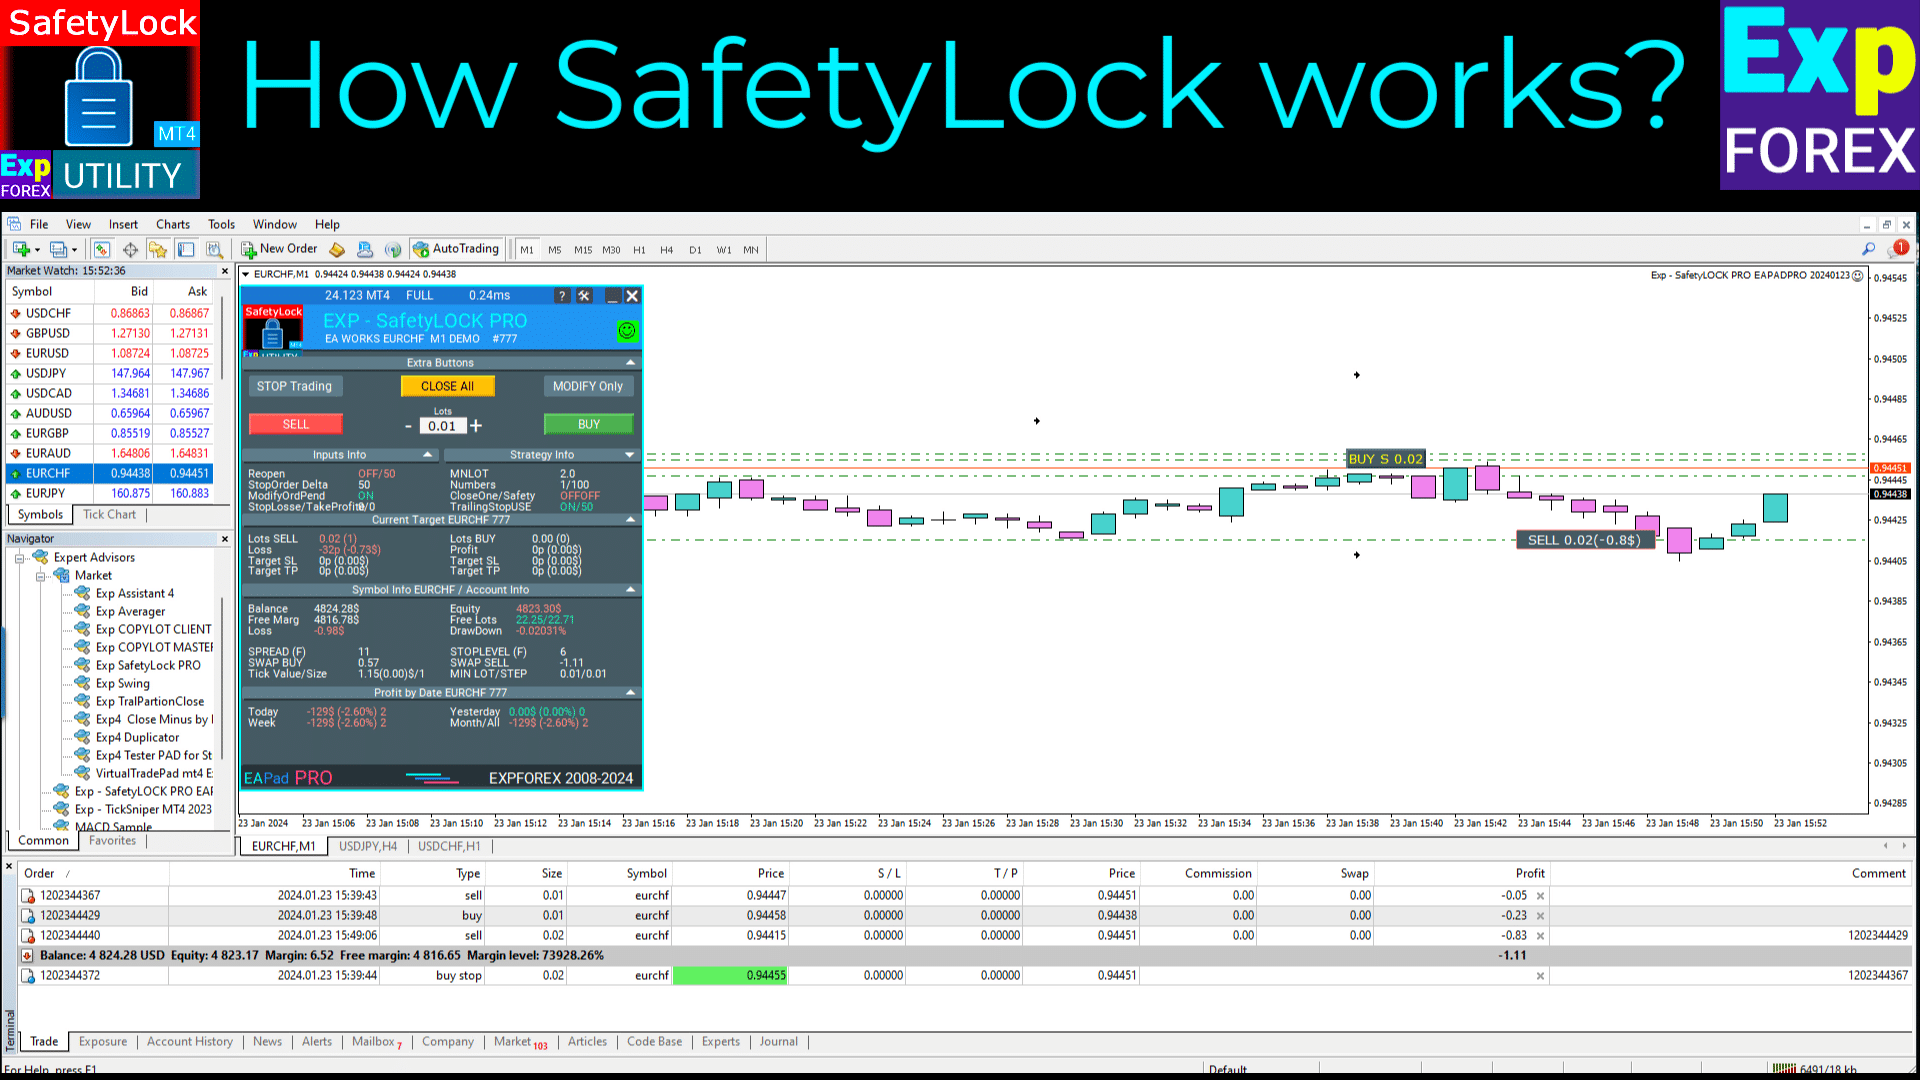
Task: Toggle the Data Window crosshair icon
Action: 130,249
